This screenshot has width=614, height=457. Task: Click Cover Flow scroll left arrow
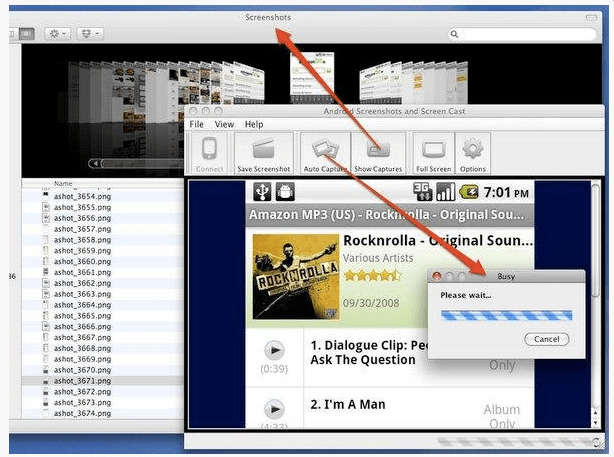click(x=94, y=163)
